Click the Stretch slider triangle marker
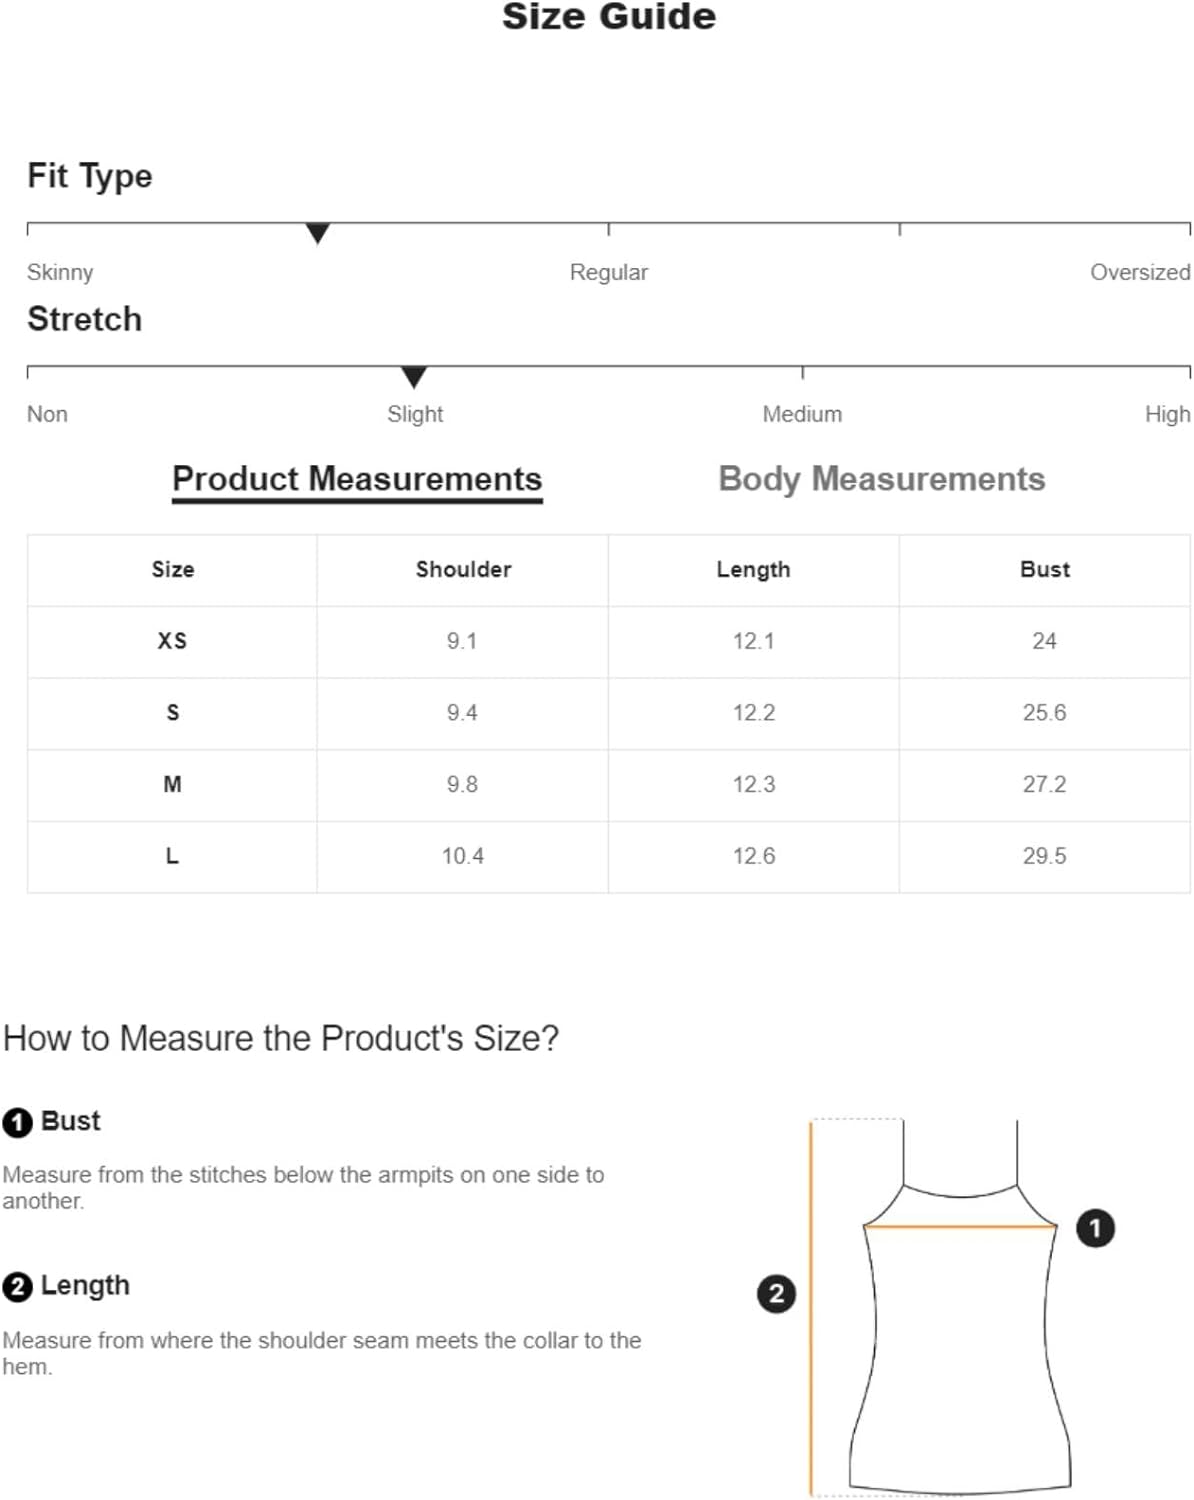This screenshot has height=1500, width=1194. tap(414, 376)
